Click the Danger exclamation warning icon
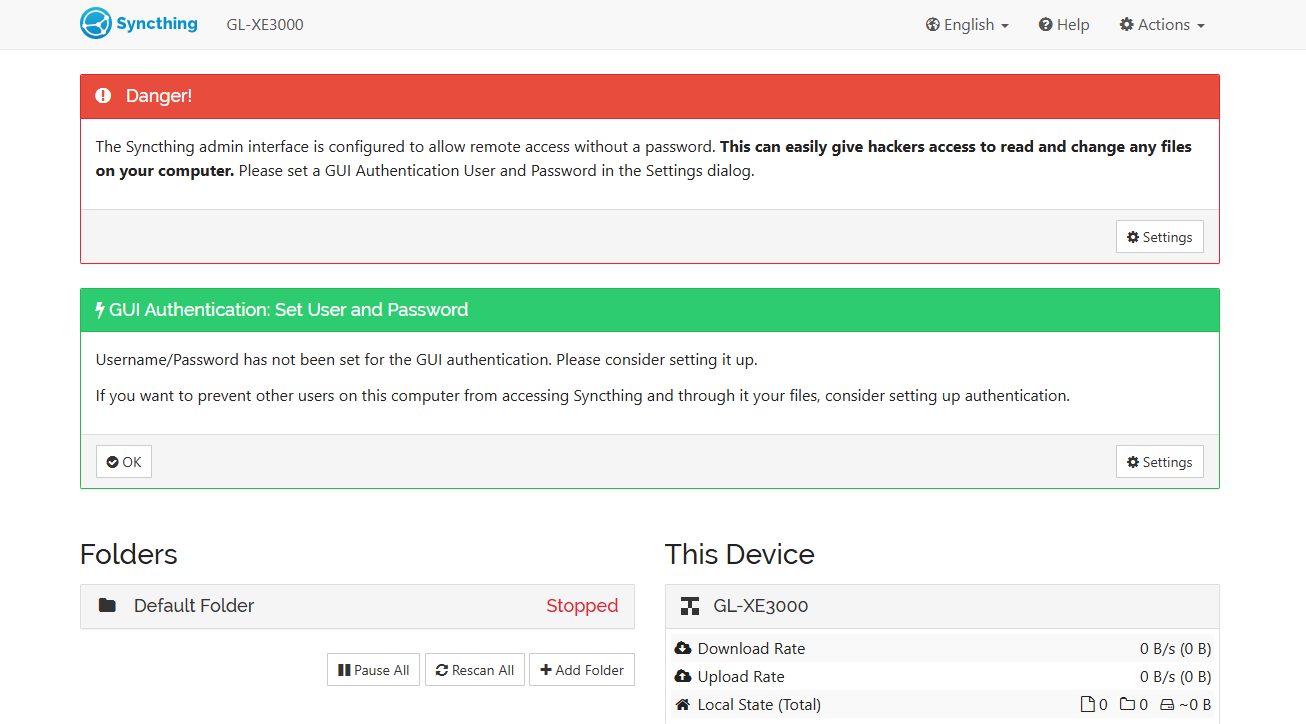1306x724 pixels. pyautogui.click(x=103, y=96)
